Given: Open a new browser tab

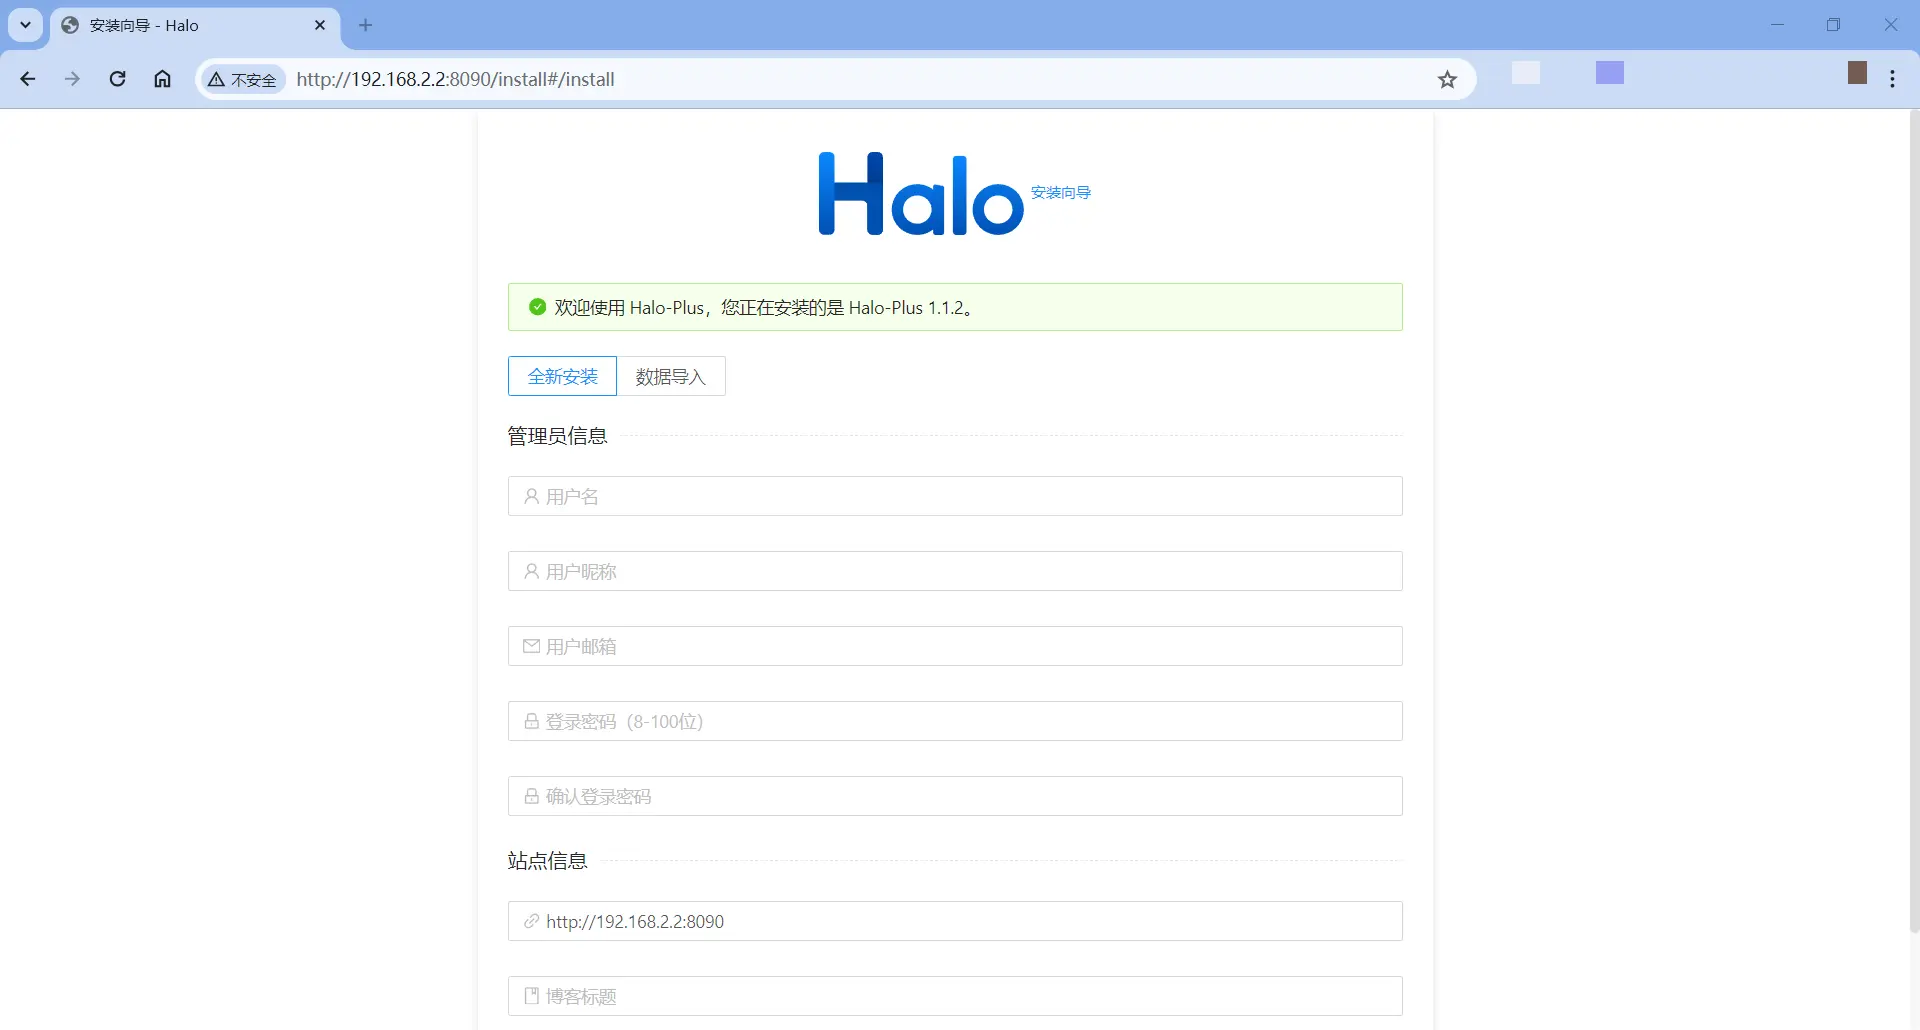Looking at the screenshot, I should click(365, 25).
